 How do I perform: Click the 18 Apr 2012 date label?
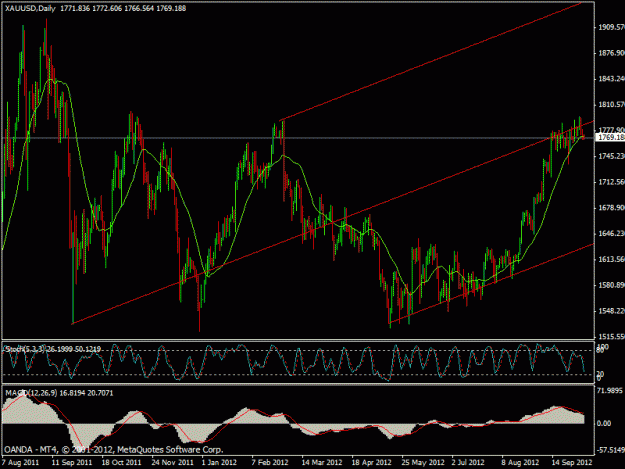(371, 463)
